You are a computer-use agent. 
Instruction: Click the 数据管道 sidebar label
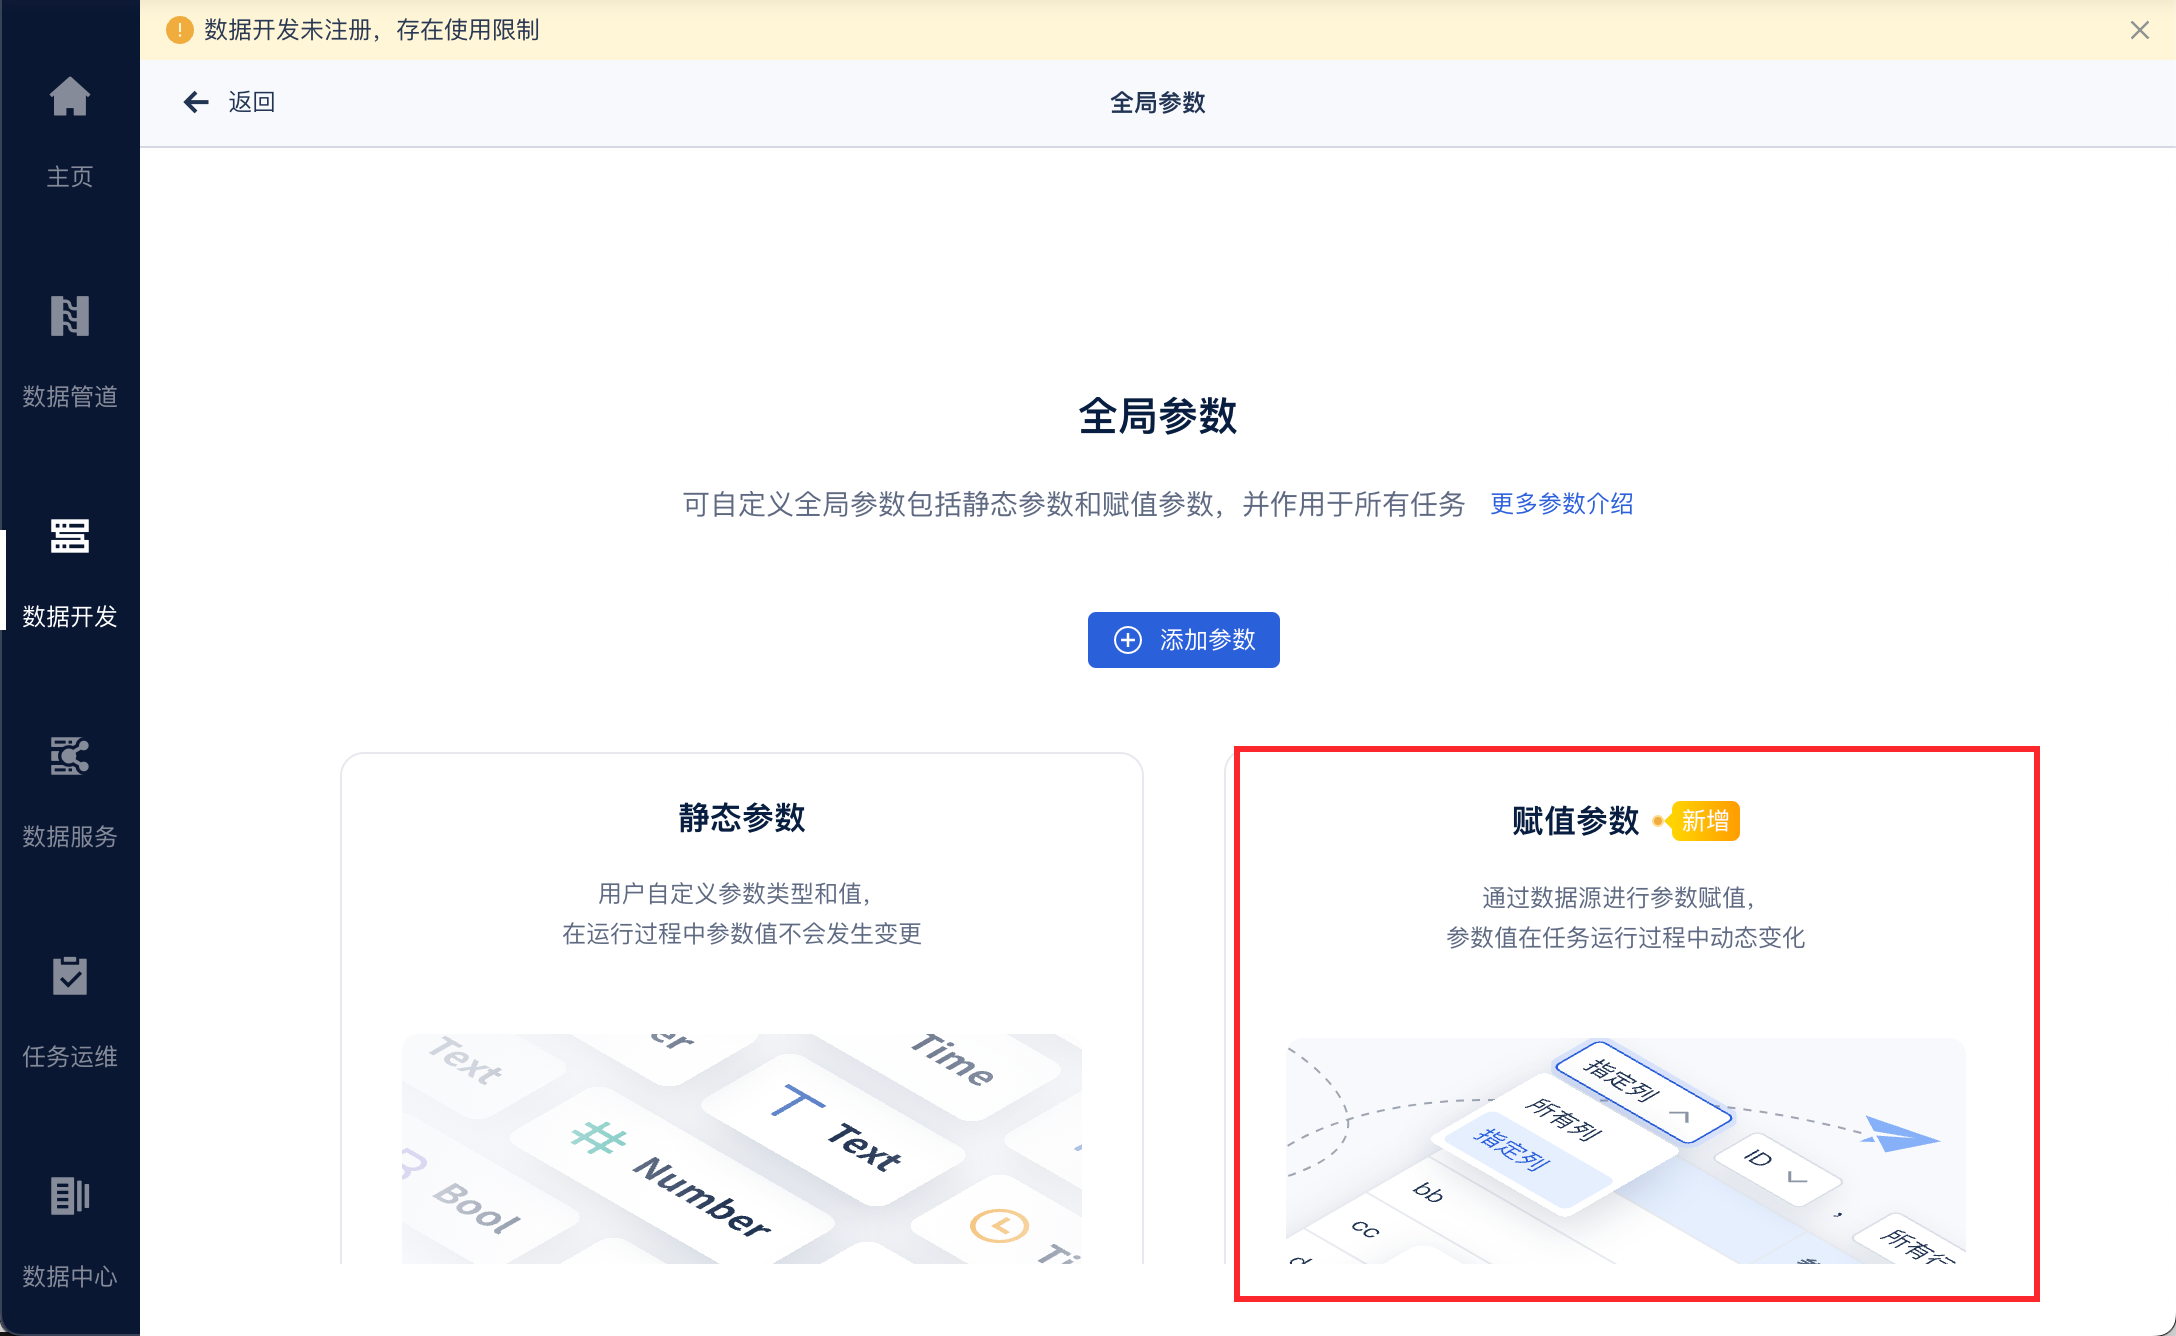point(70,397)
